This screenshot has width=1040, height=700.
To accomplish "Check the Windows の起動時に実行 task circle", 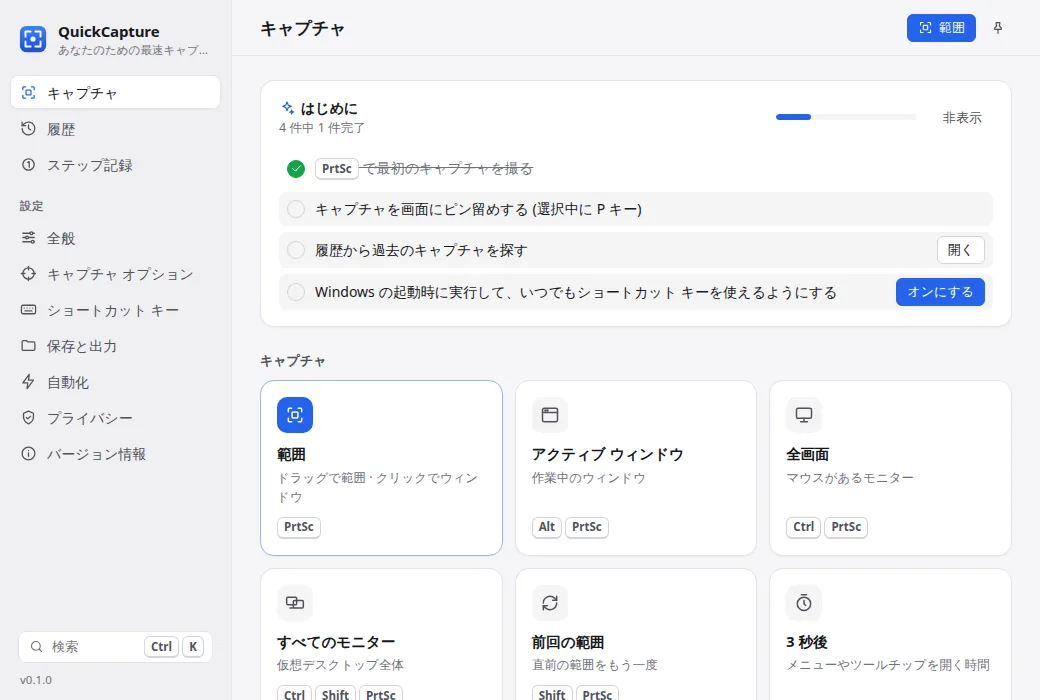I will [x=296, y=292].
